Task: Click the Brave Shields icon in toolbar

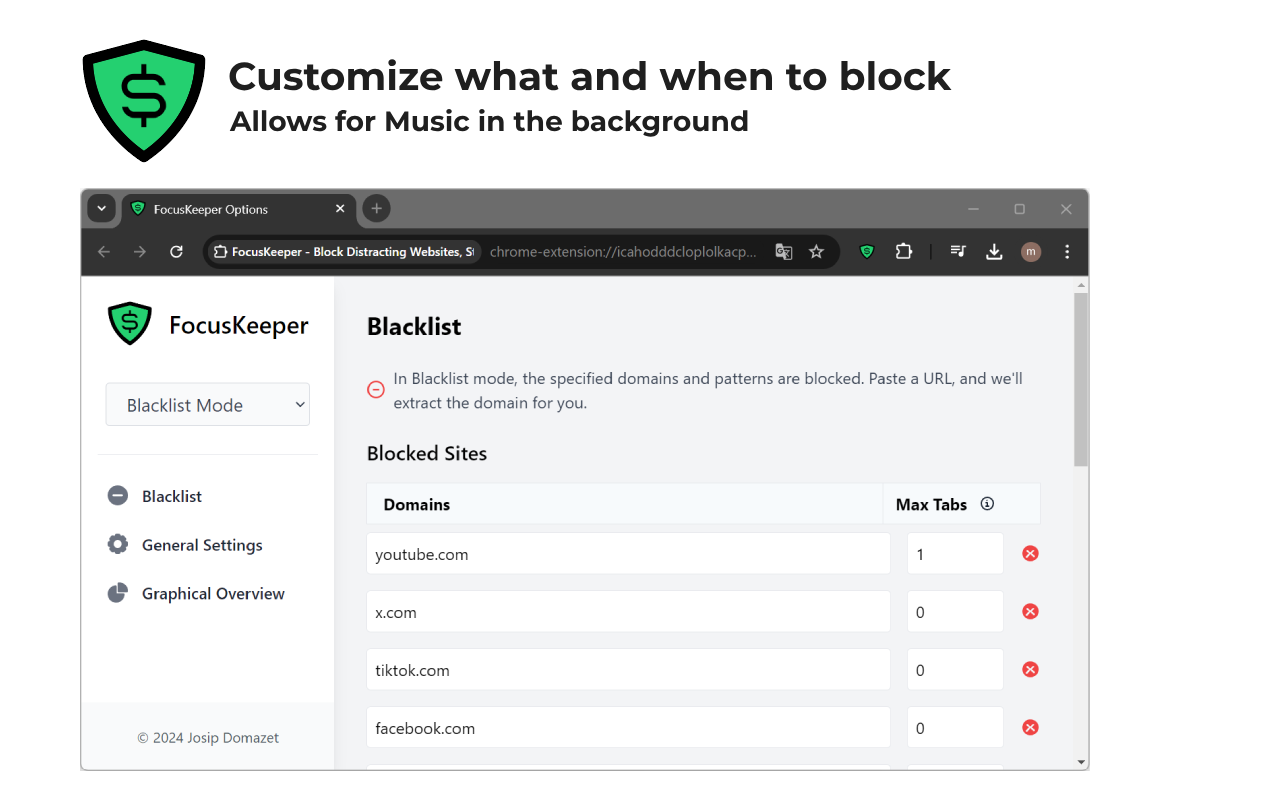Action: tap(866, 251)
